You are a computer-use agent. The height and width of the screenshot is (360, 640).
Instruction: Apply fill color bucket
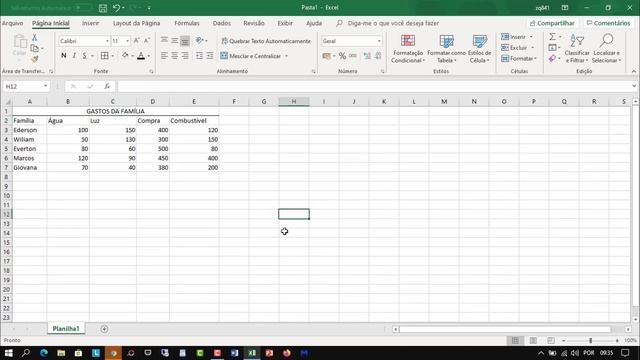tap(125, 56)
